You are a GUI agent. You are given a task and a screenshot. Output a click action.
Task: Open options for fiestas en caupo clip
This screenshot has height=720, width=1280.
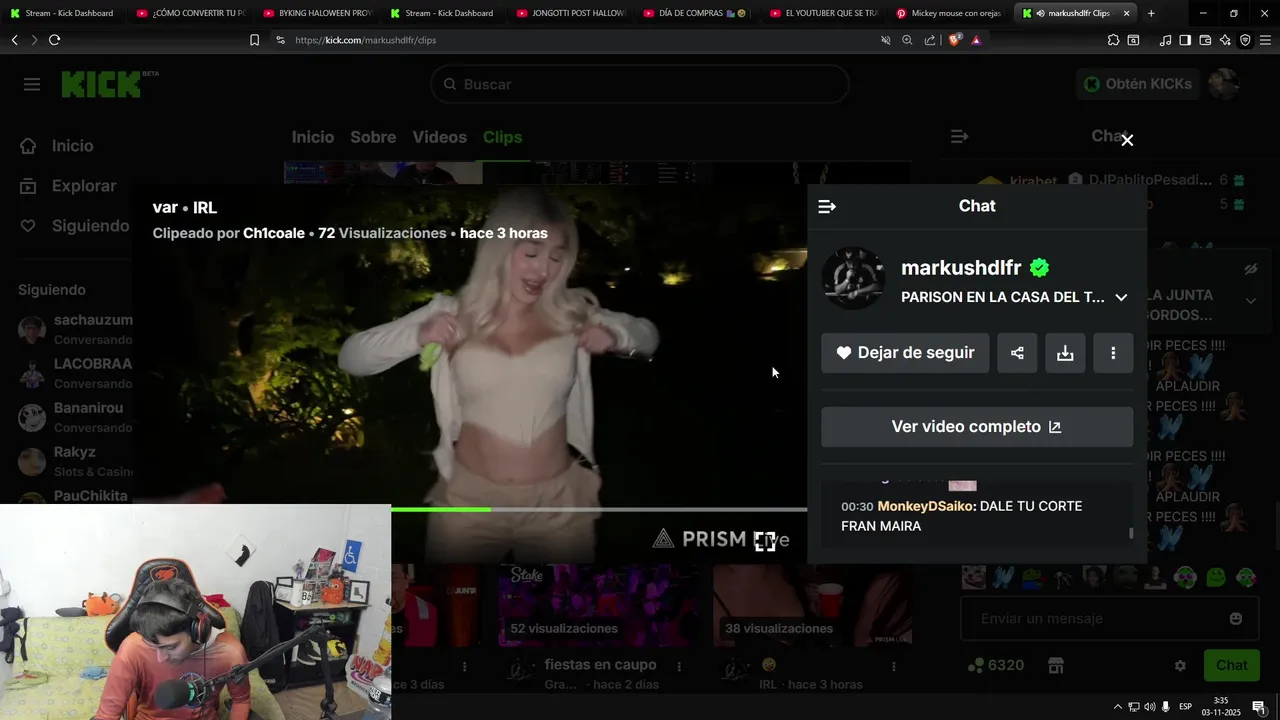point(679,666)
